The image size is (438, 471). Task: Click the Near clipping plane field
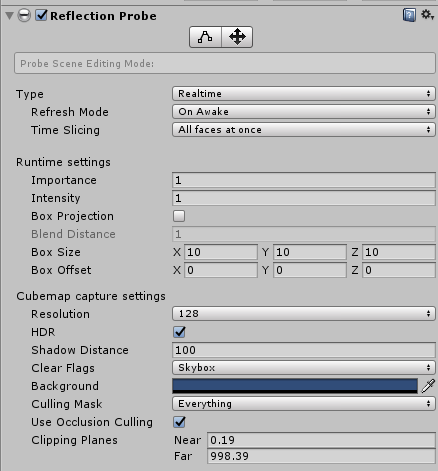point(321,440)
